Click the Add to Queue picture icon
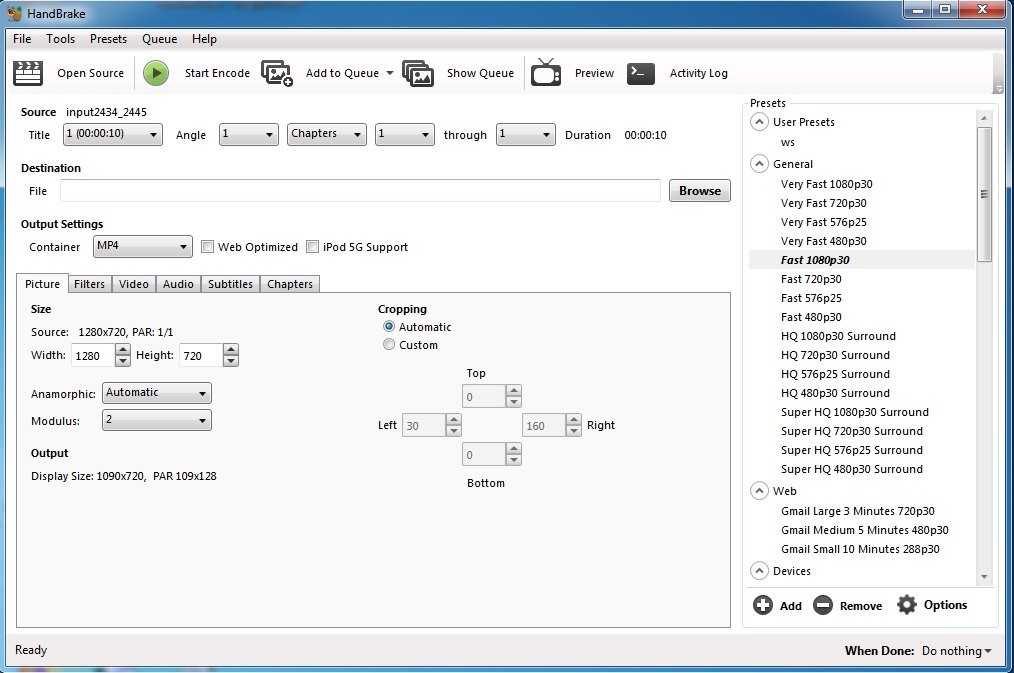Image resolution: width=1014 pixels, height=673 pixels. [277, 73]
